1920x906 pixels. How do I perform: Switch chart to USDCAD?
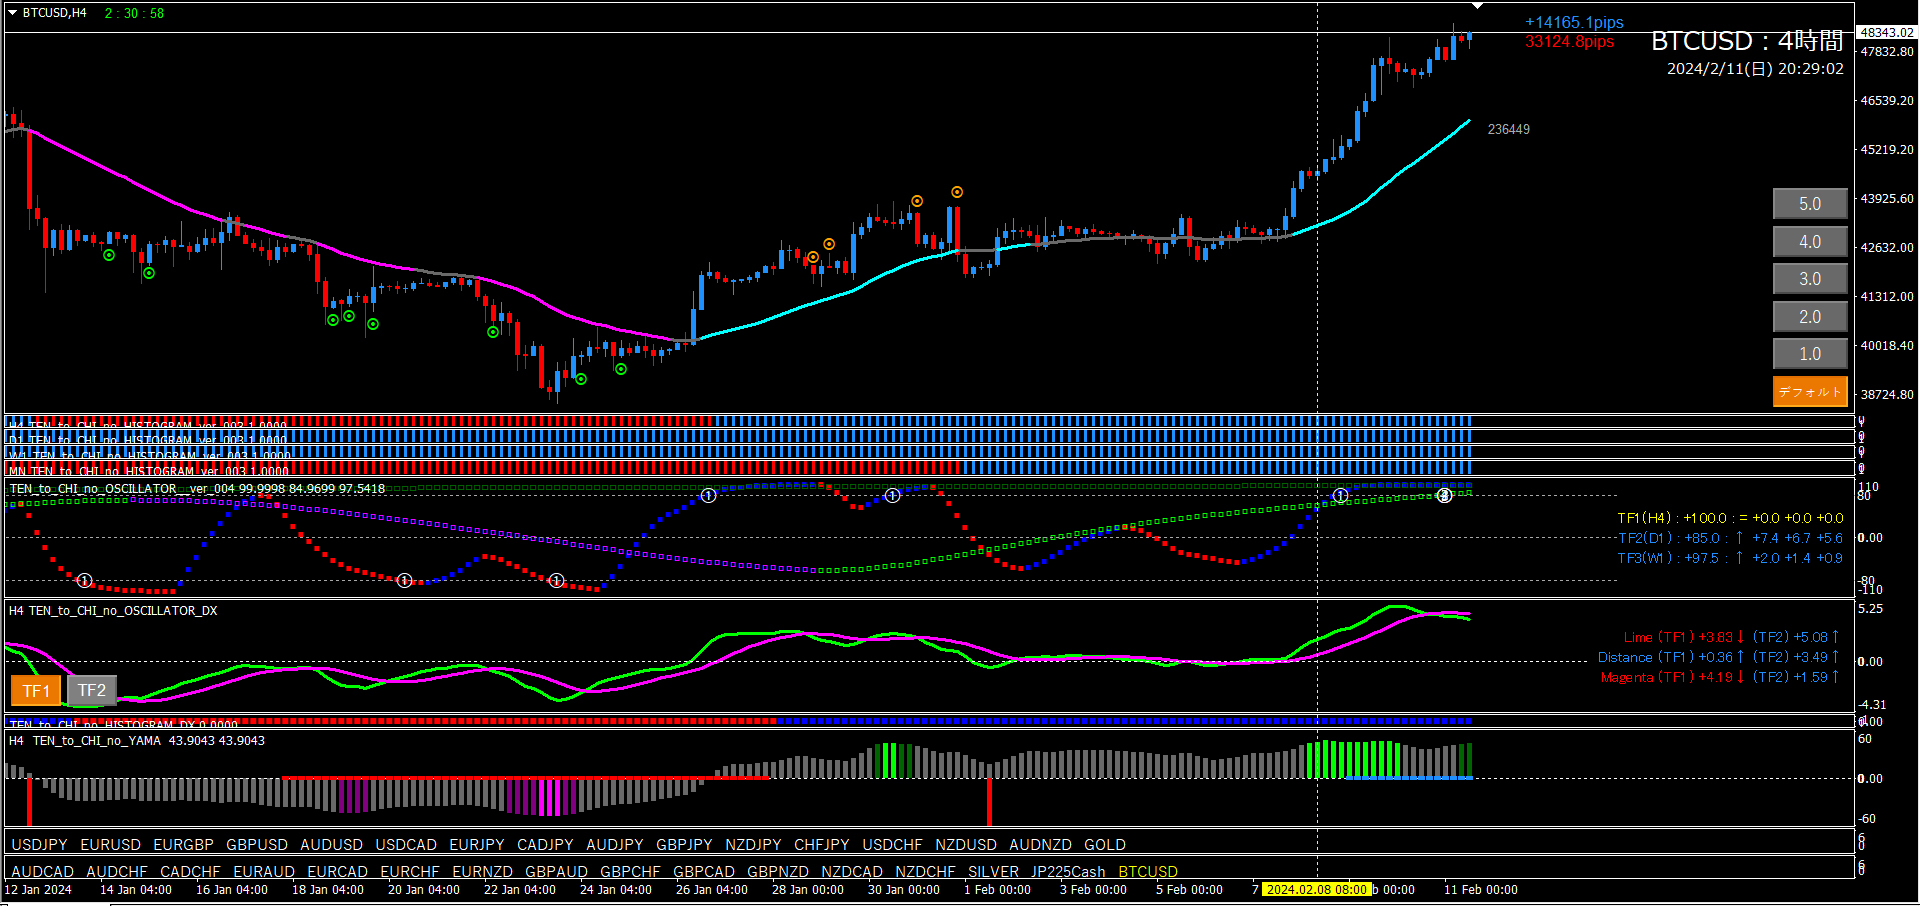click(x=406, y=845)
